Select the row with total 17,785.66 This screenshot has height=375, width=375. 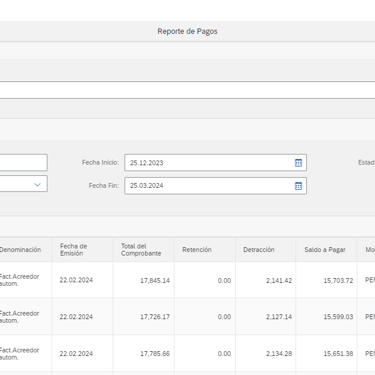pos(187,353)
